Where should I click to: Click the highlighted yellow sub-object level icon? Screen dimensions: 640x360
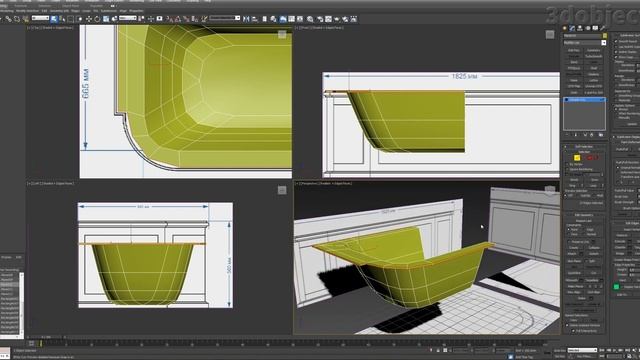click(577, 158)
